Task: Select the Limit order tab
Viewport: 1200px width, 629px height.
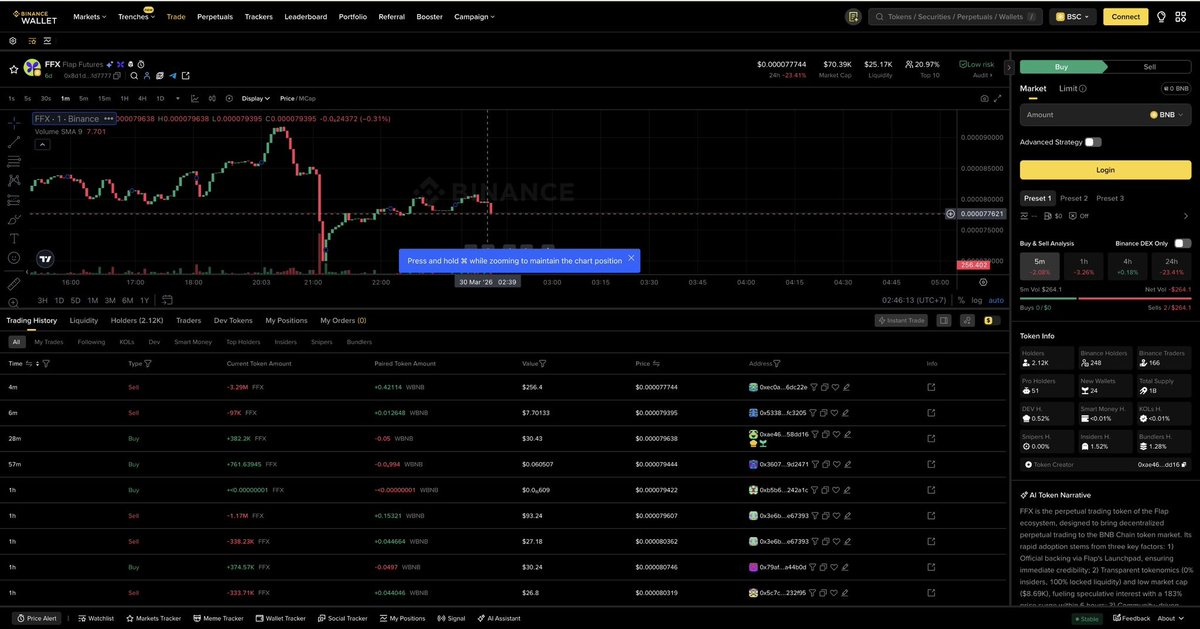Action: click(1072, 89)
